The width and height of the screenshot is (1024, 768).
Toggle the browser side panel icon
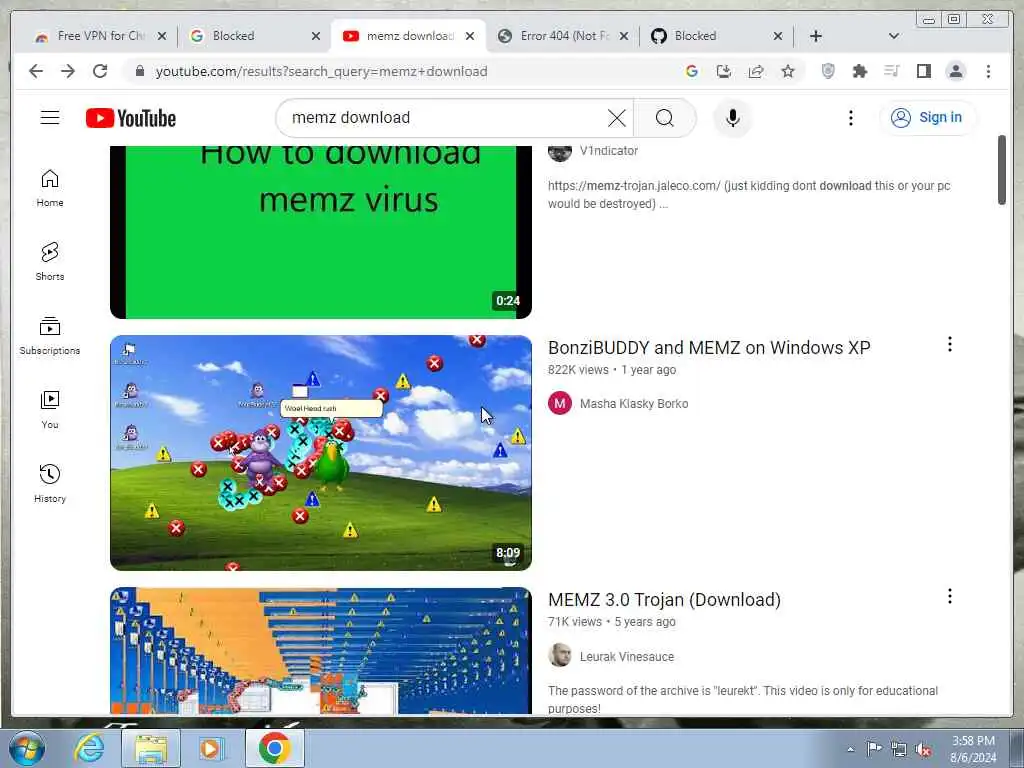coord(923,71)
